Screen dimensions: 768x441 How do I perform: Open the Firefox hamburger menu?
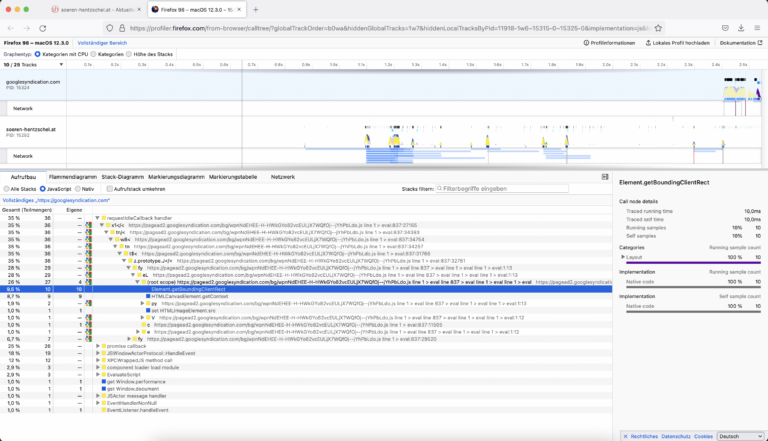(757, 28)
